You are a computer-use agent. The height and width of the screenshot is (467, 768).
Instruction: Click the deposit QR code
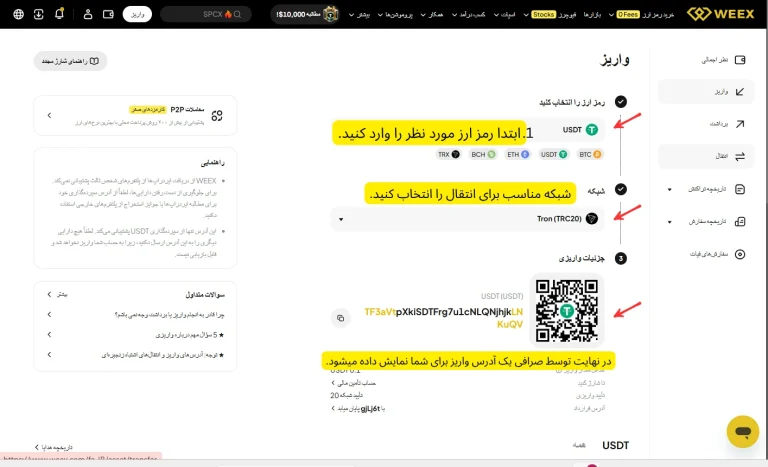[567, 310]
